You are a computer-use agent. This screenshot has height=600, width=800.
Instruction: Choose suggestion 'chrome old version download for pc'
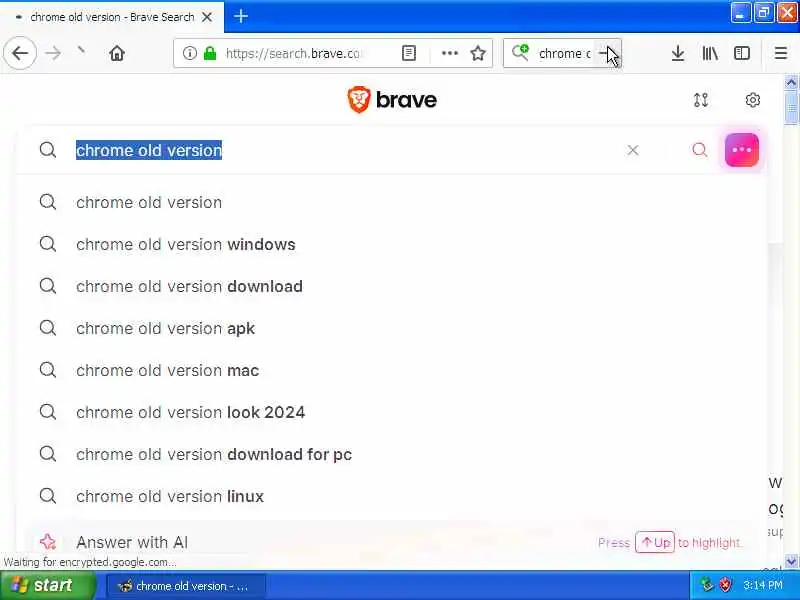(x=391, y=454)
